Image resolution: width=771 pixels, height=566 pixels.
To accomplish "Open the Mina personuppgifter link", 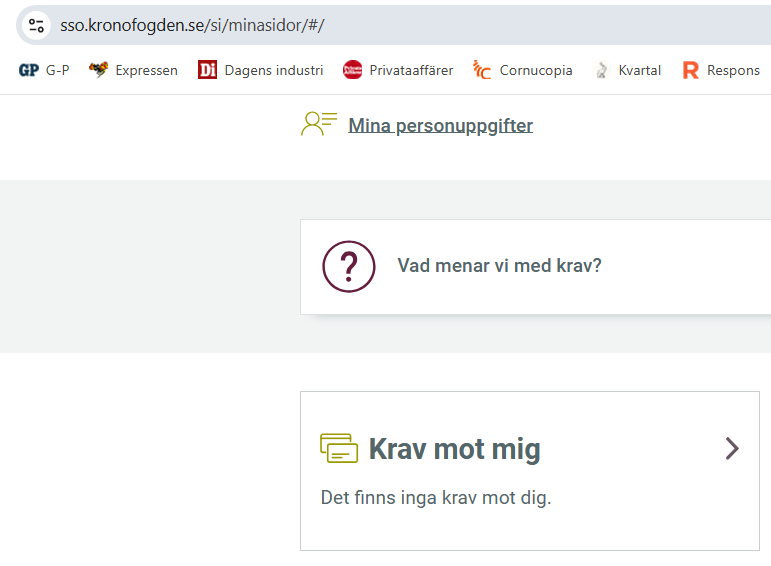I will [x=440, y=126].
